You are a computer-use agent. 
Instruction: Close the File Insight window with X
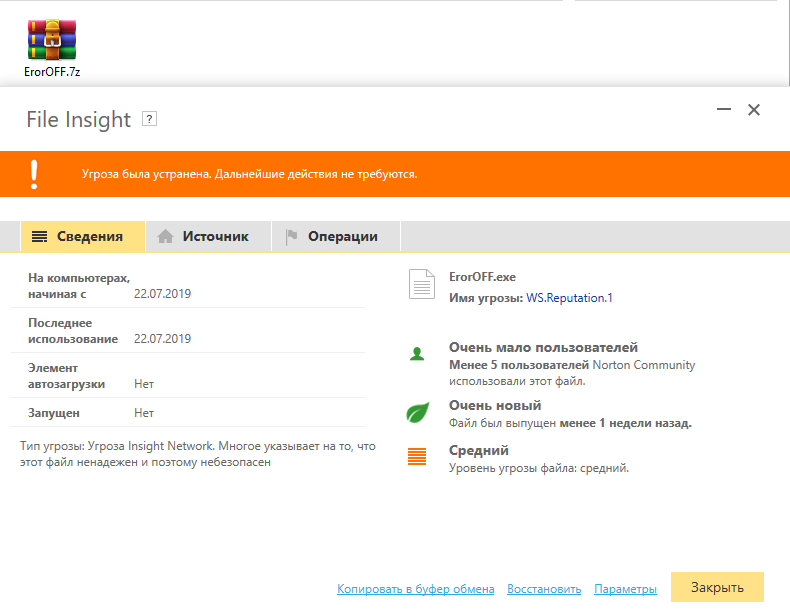coord(754,110)
